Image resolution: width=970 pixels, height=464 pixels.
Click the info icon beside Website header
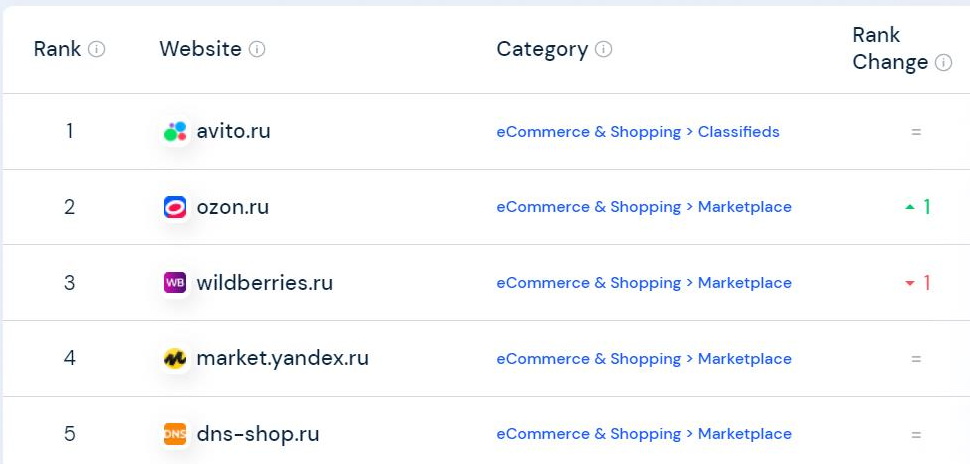(x=257, y=49)
